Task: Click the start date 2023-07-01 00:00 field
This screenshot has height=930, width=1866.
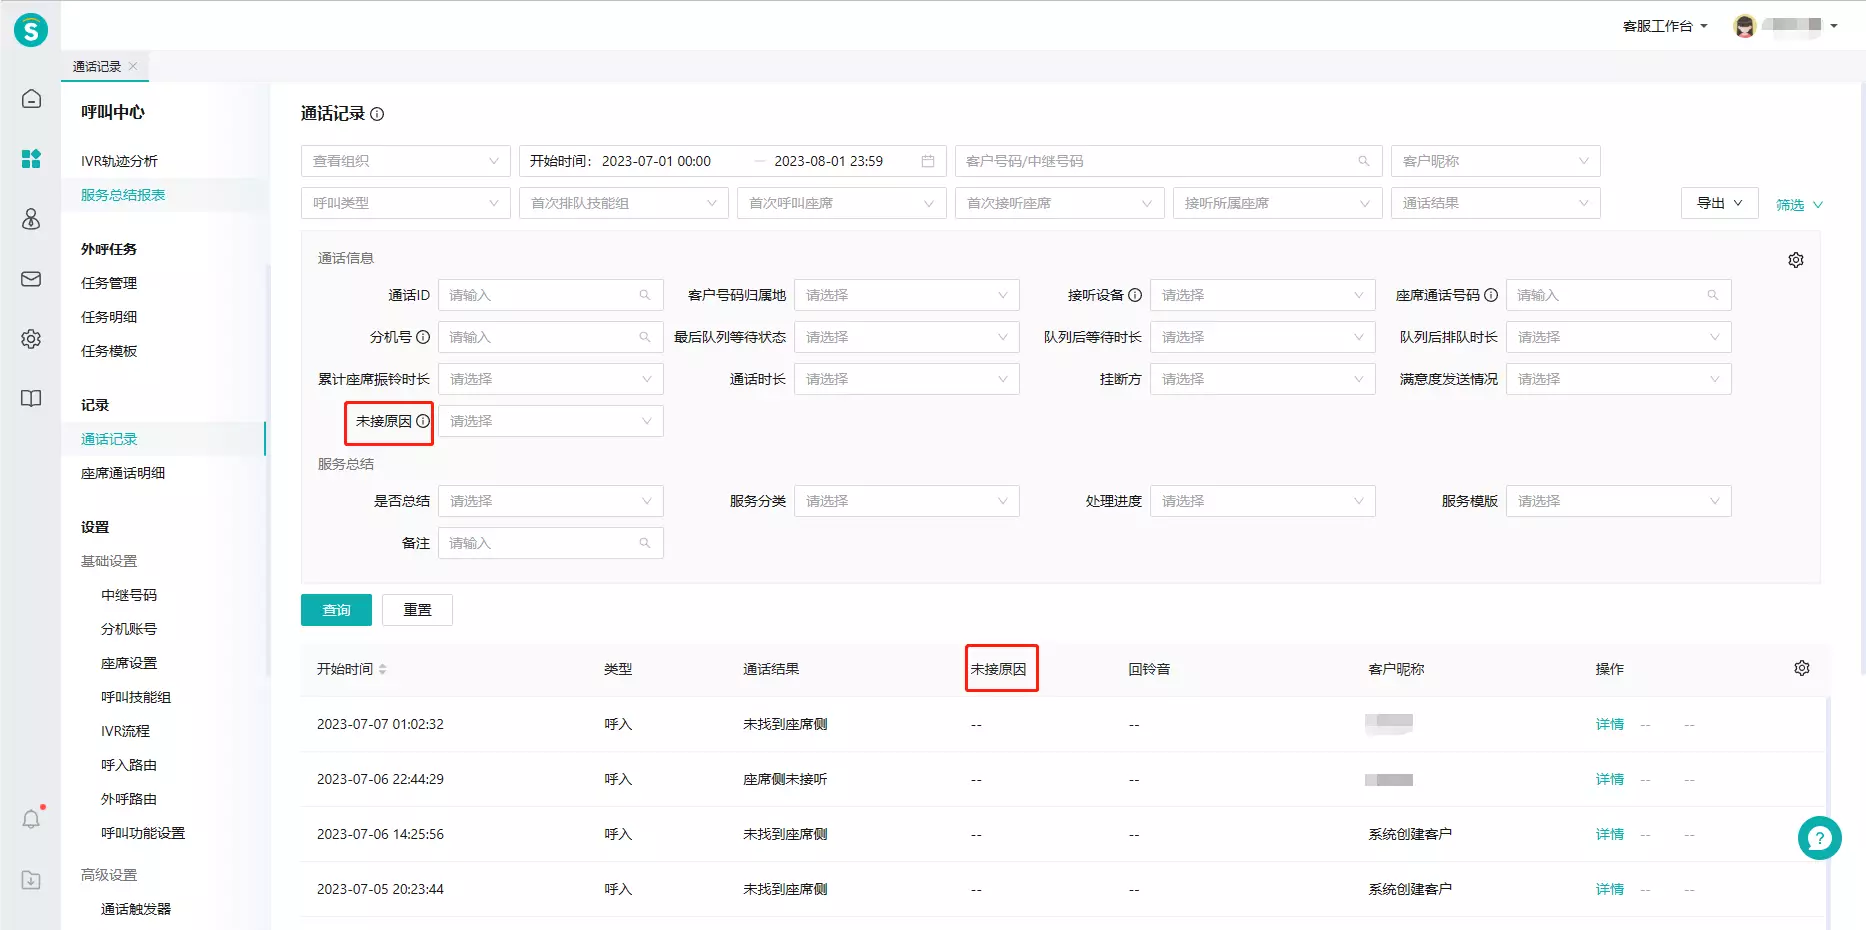Action: [656, 161]
